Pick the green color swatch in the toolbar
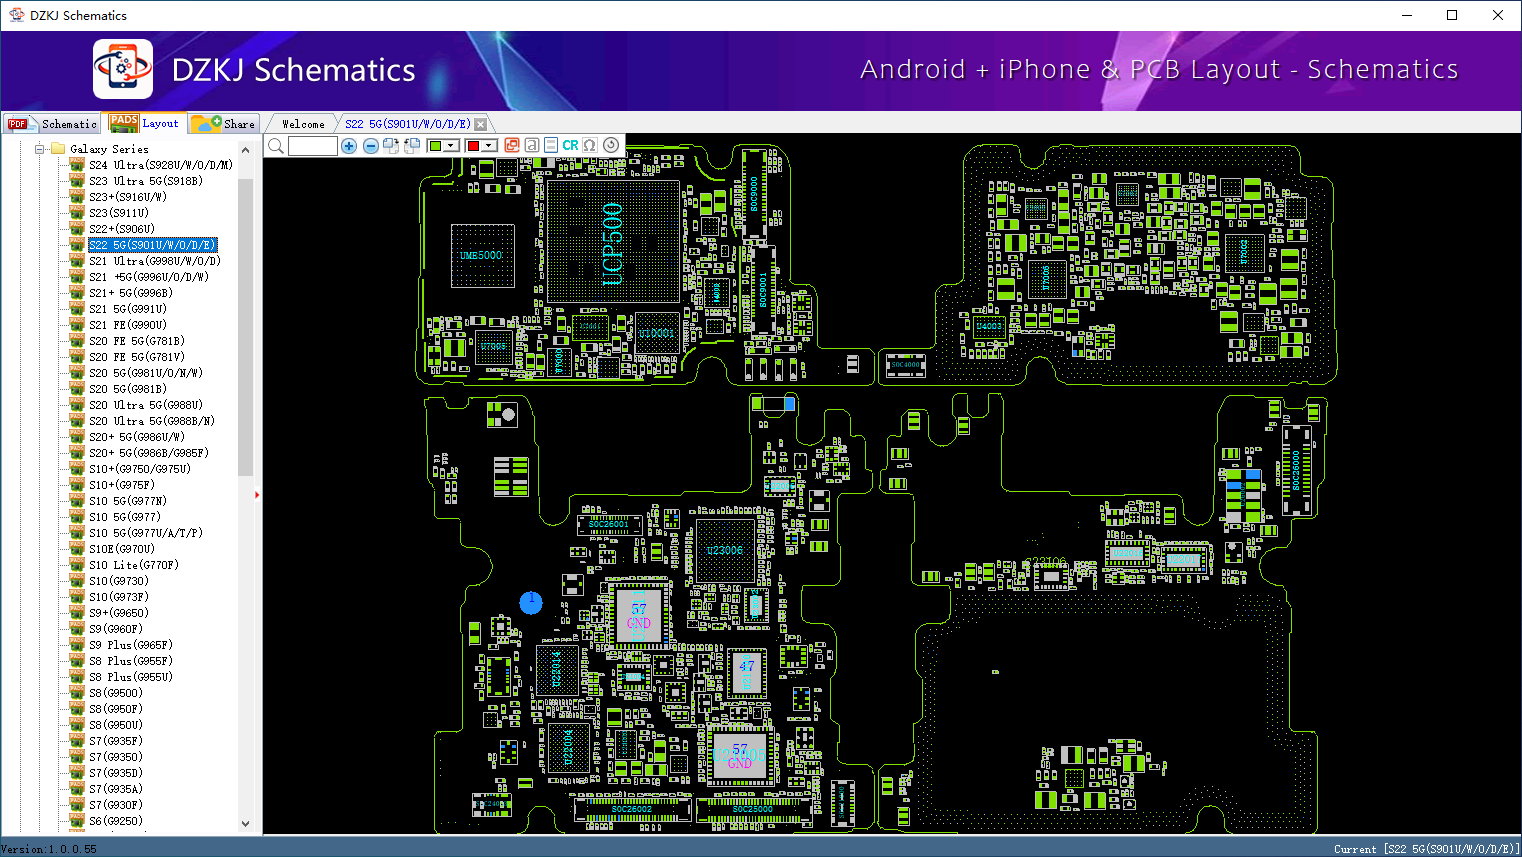The height and width of the screenshot is (857, 1522). [x=435, y=146]
